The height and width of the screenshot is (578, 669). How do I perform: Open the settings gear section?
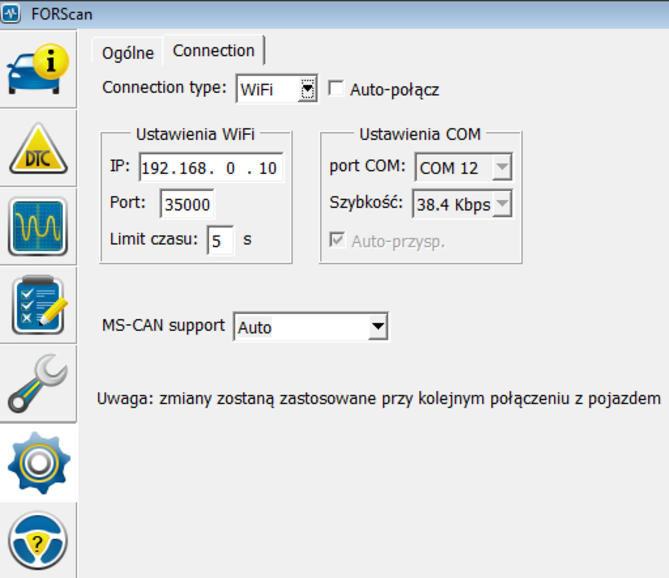coord(38,462)
